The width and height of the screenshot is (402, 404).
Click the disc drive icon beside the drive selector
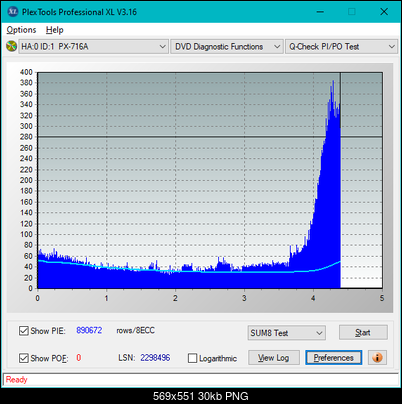pyautogui.click(x=11, y=46)
